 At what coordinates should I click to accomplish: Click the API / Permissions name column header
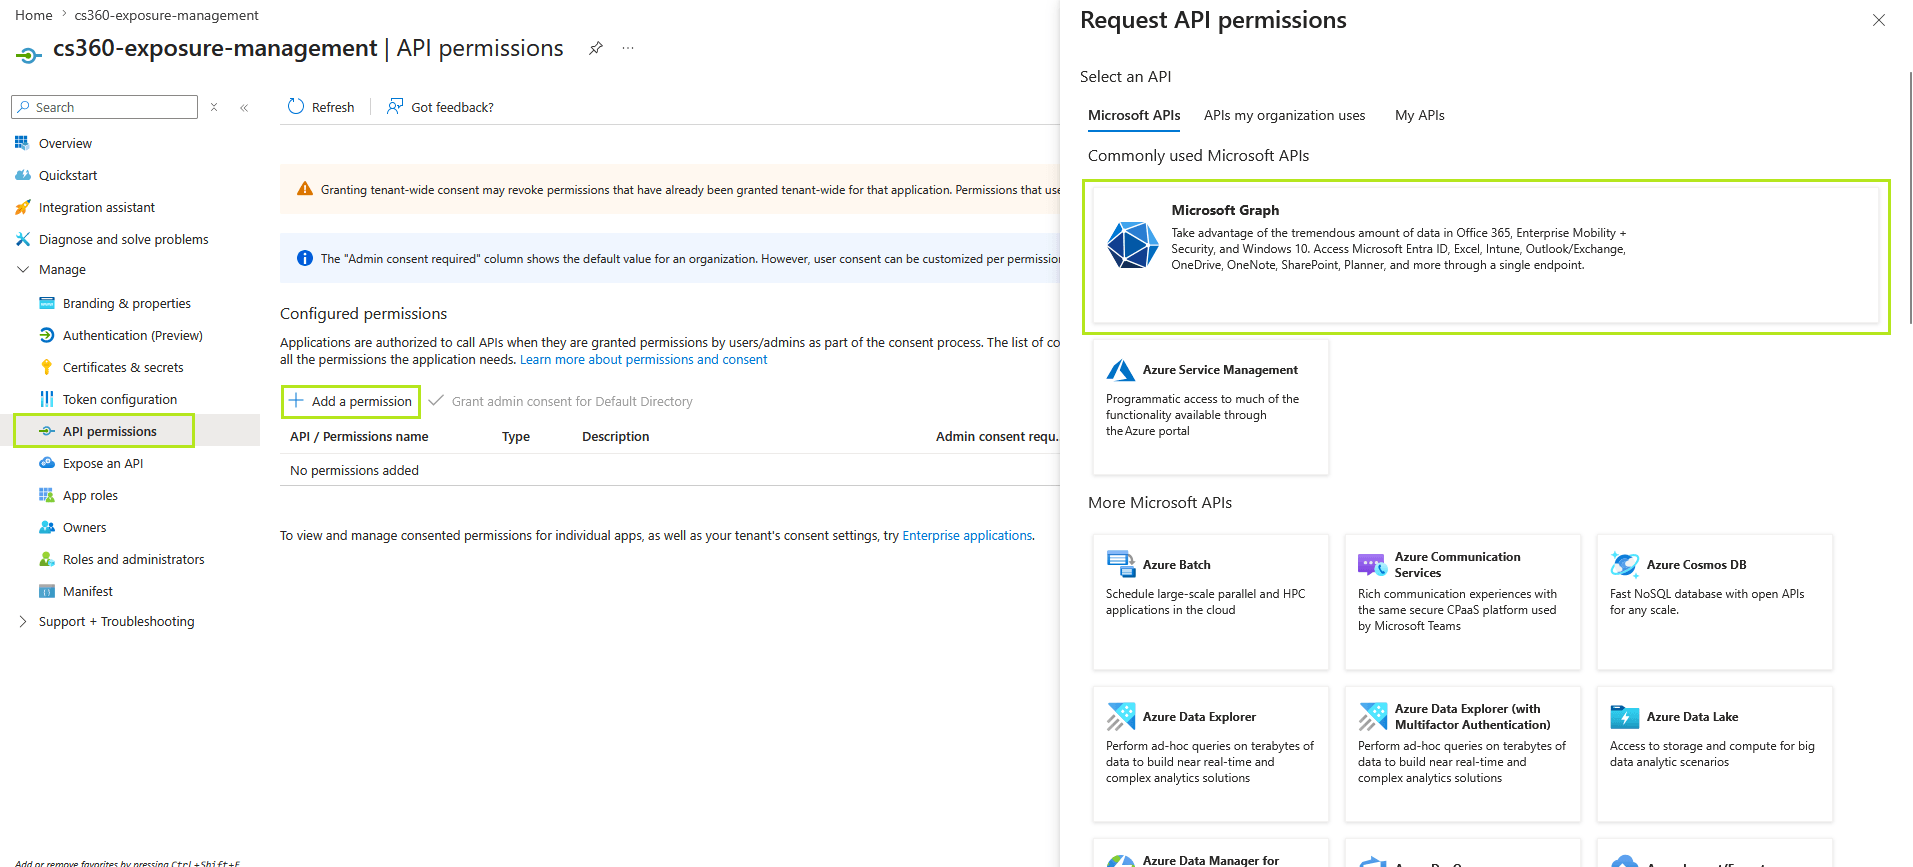coord(359,437)
